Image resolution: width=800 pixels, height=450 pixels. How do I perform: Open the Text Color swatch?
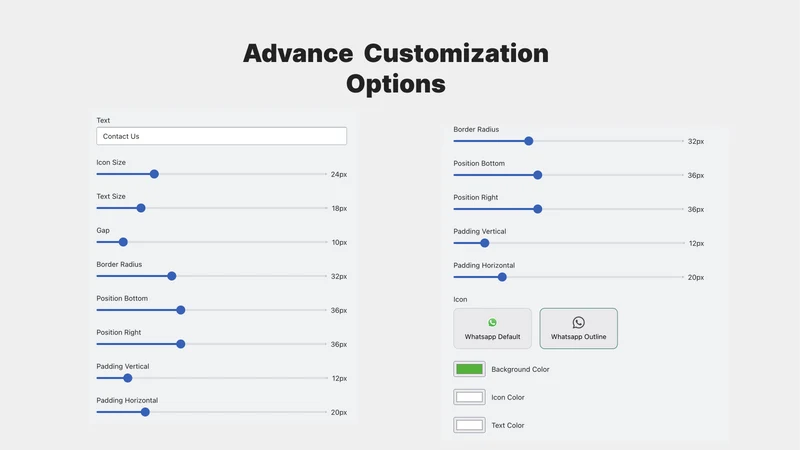point(469,425)
